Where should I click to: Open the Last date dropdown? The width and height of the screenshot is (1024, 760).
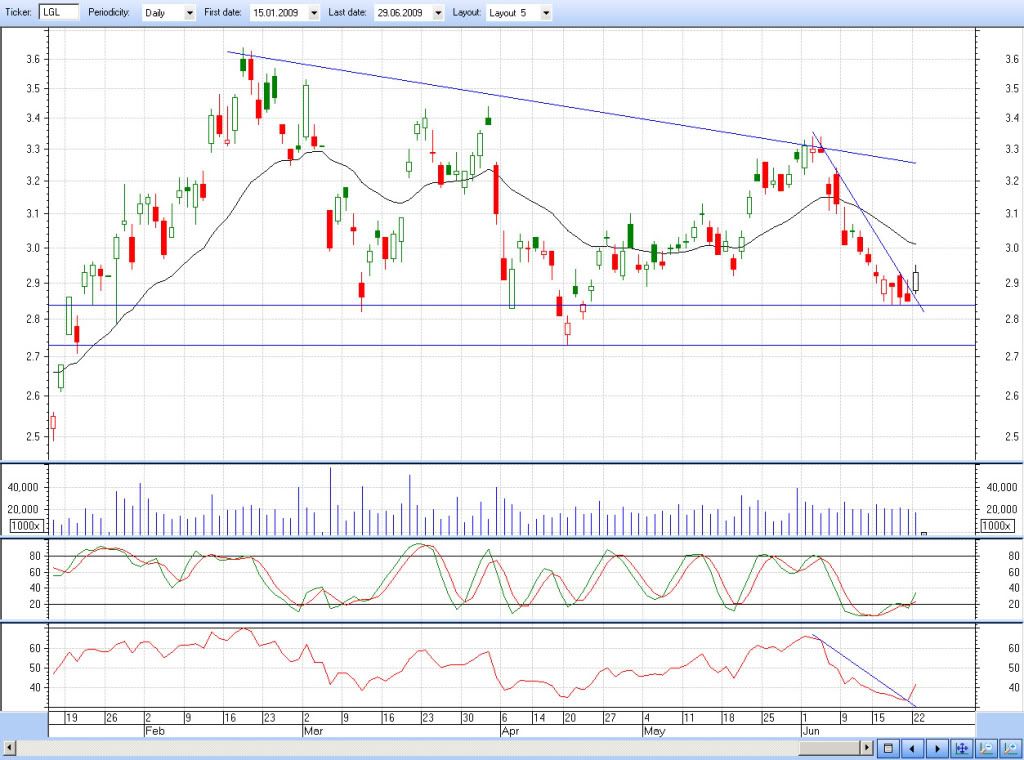[x=438, y=13]
